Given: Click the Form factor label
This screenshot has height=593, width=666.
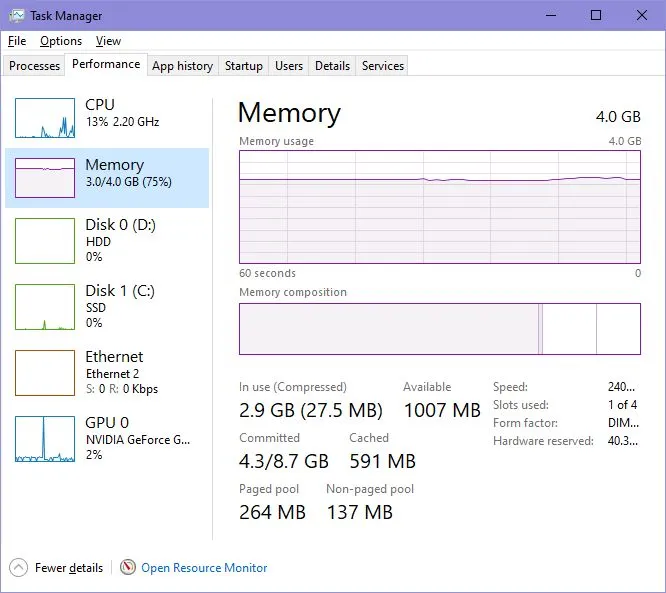Looking at the screenshot, I should coord(525,423).
